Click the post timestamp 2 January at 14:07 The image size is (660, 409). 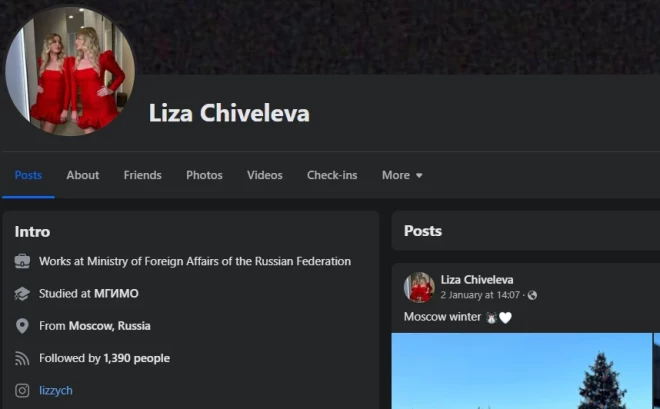tap(480, 295)
